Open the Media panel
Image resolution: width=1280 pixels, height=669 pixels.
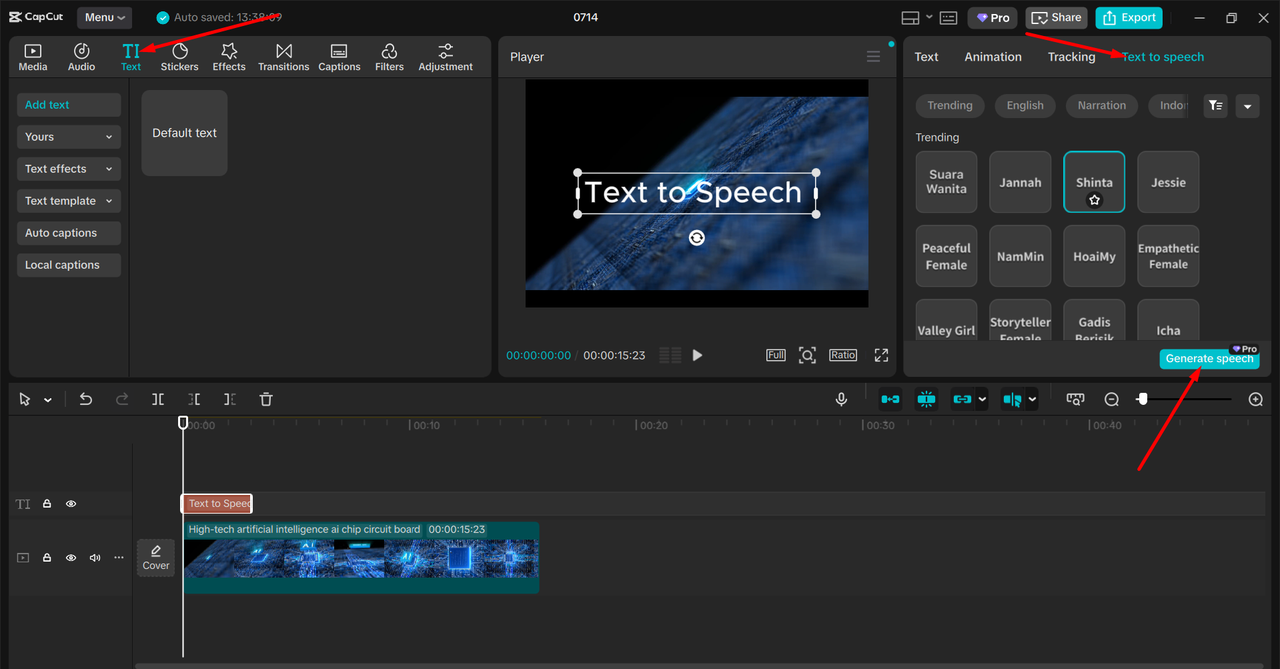(33, 57)
